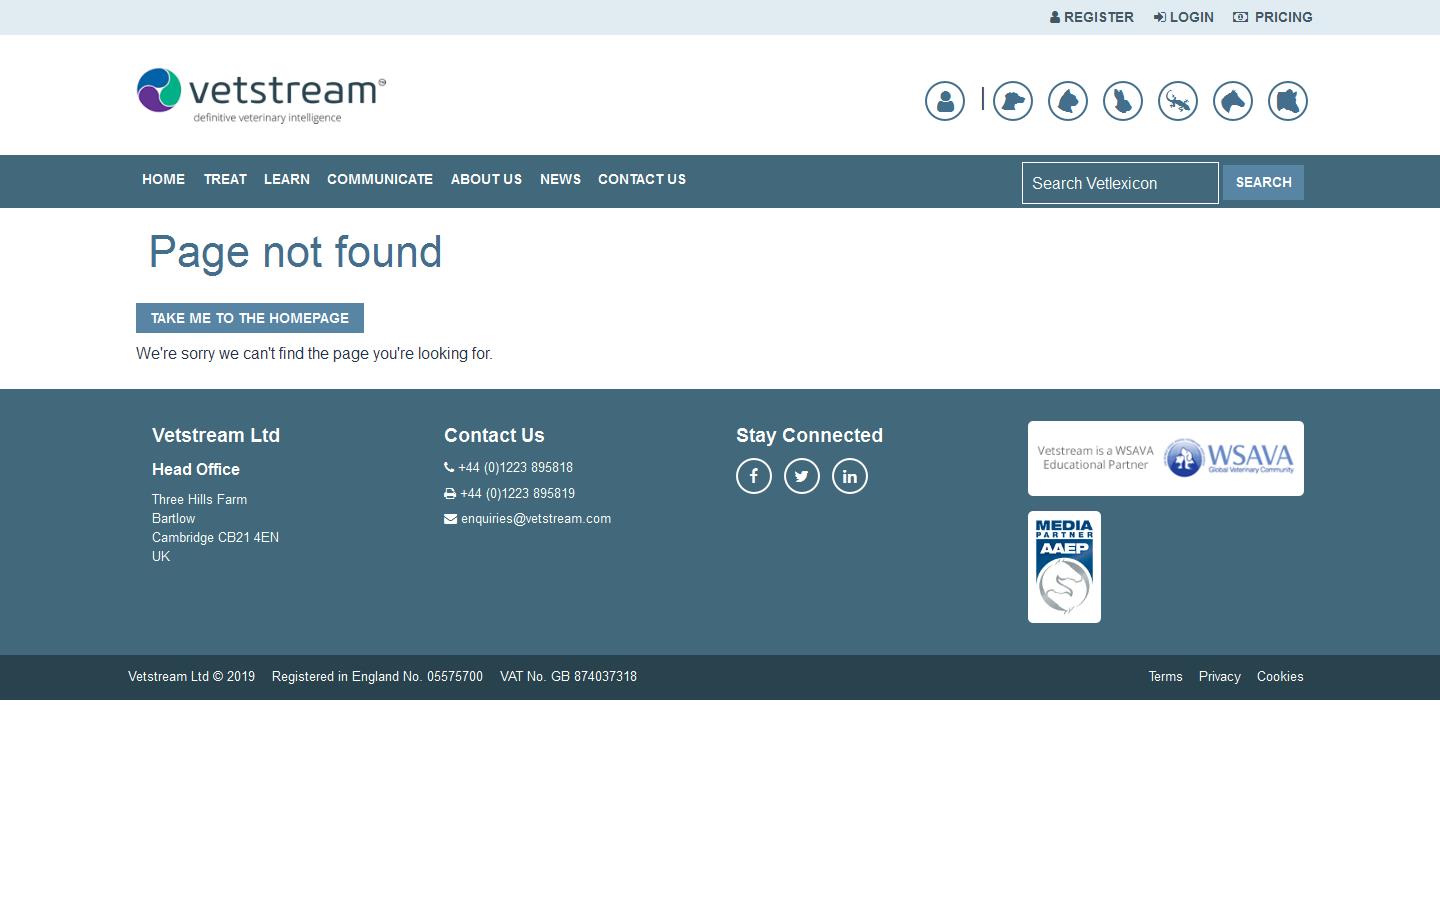Select the lizard exotics icon

pyautogui.click(x=1177, y=101)
